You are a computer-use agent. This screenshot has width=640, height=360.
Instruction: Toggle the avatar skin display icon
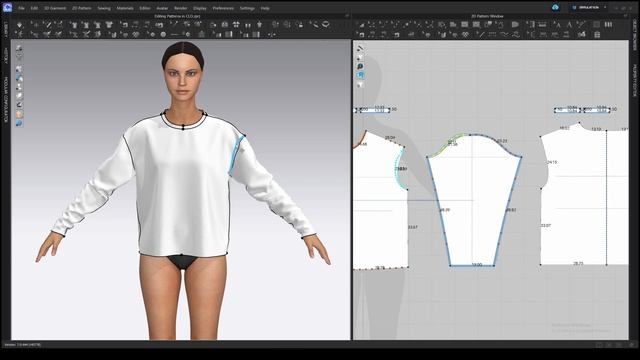(19, 114)
